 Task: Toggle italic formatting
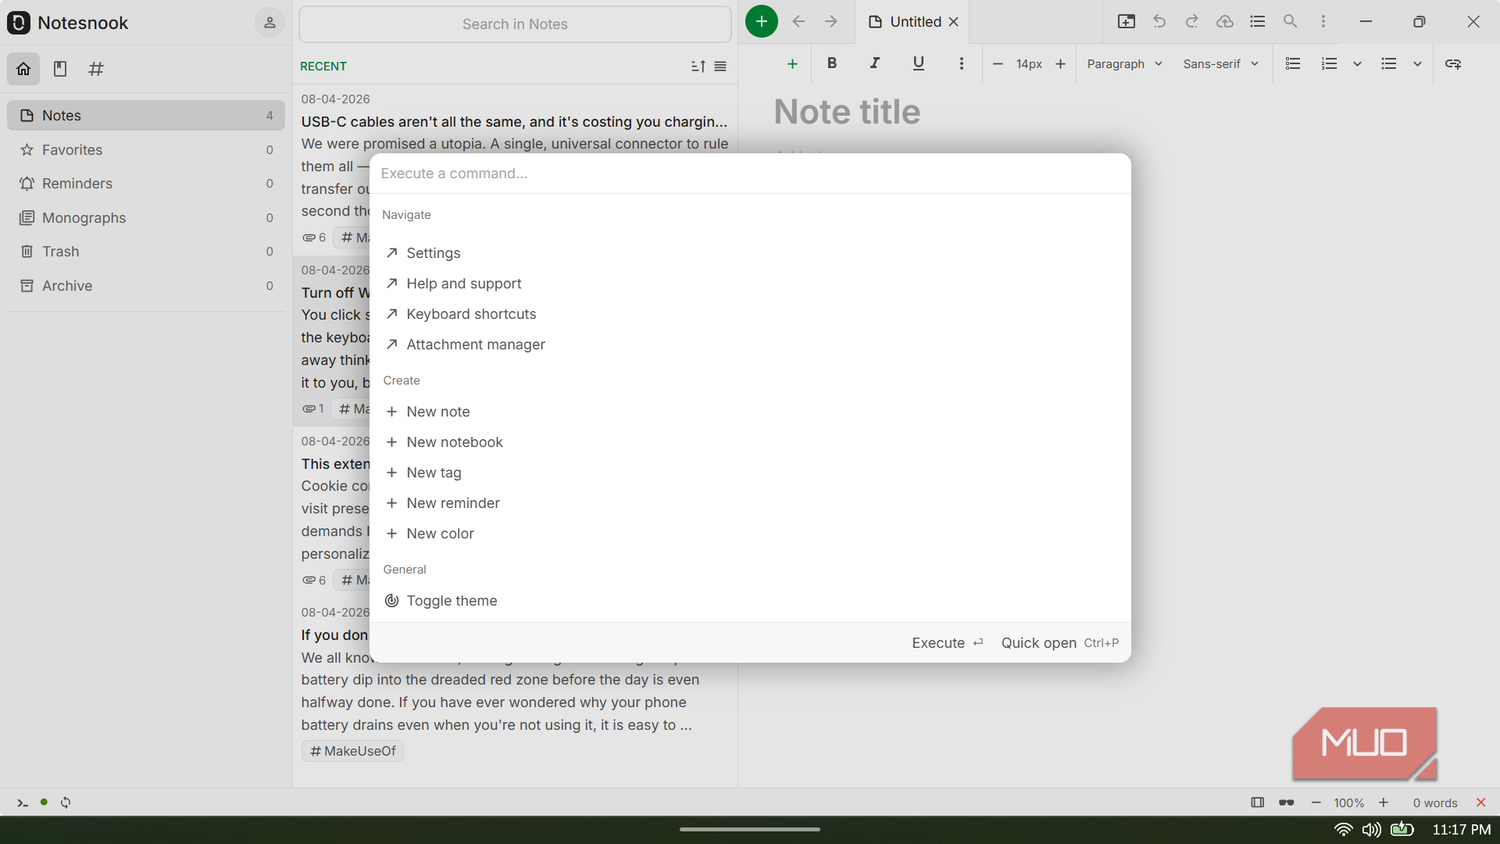[x=875, y=63]
